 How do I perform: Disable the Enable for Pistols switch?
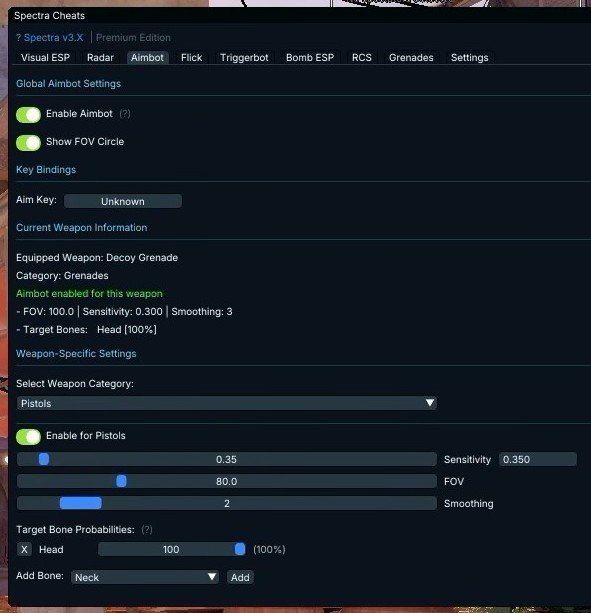click(29, 437)
